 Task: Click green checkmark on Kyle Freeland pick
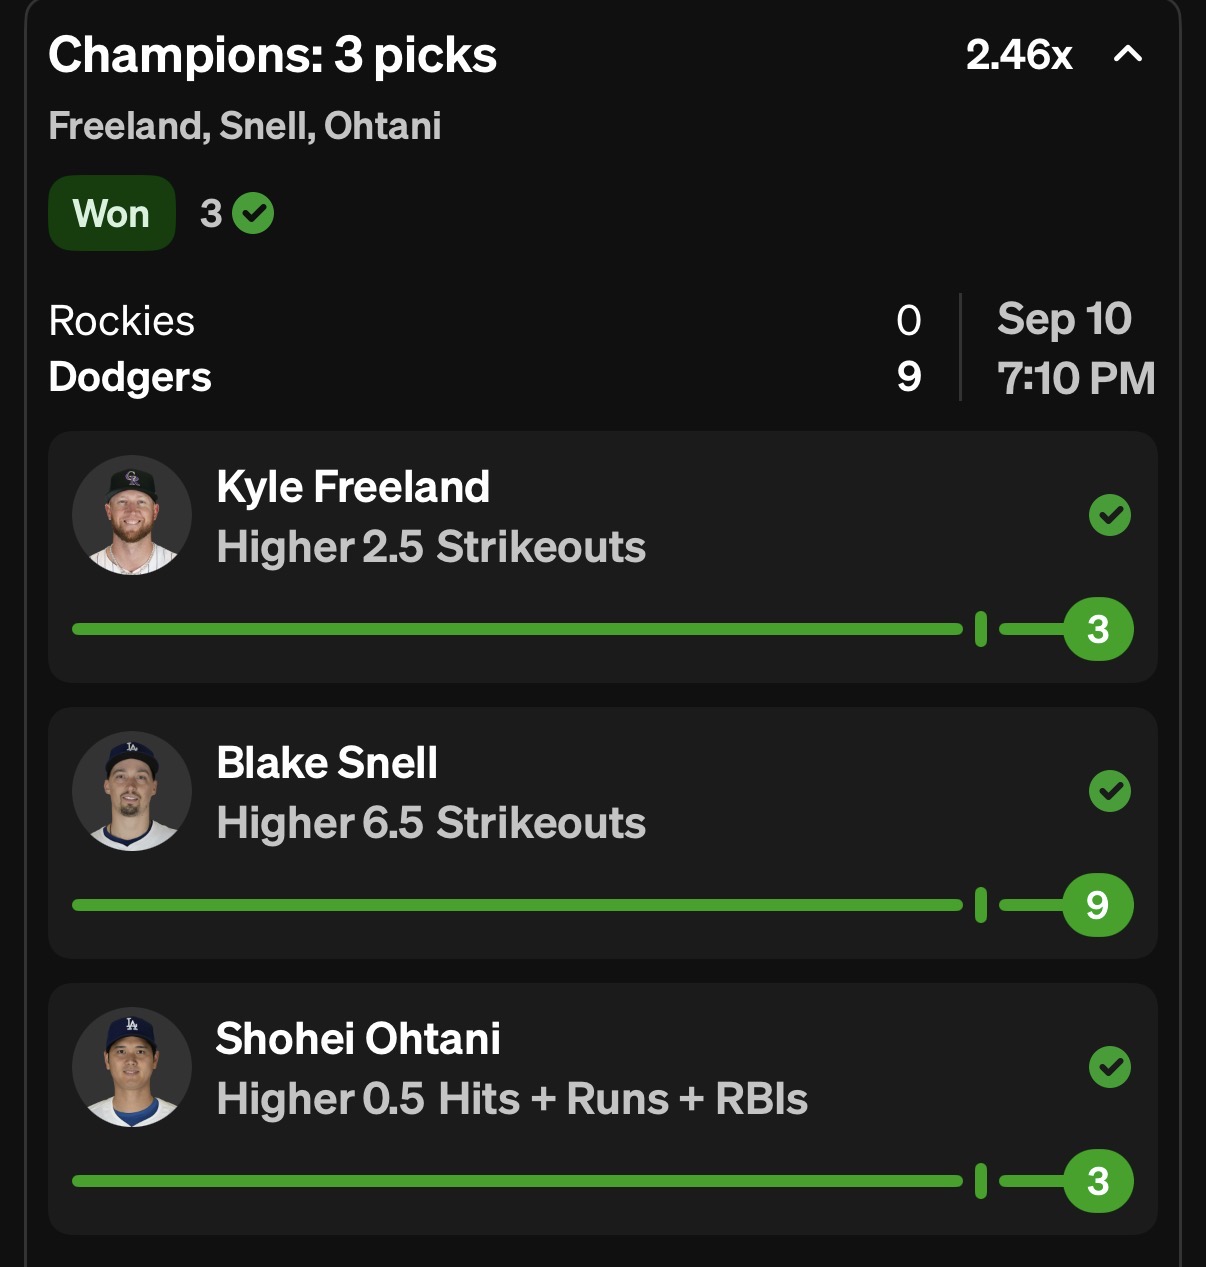coord(1109,516)
